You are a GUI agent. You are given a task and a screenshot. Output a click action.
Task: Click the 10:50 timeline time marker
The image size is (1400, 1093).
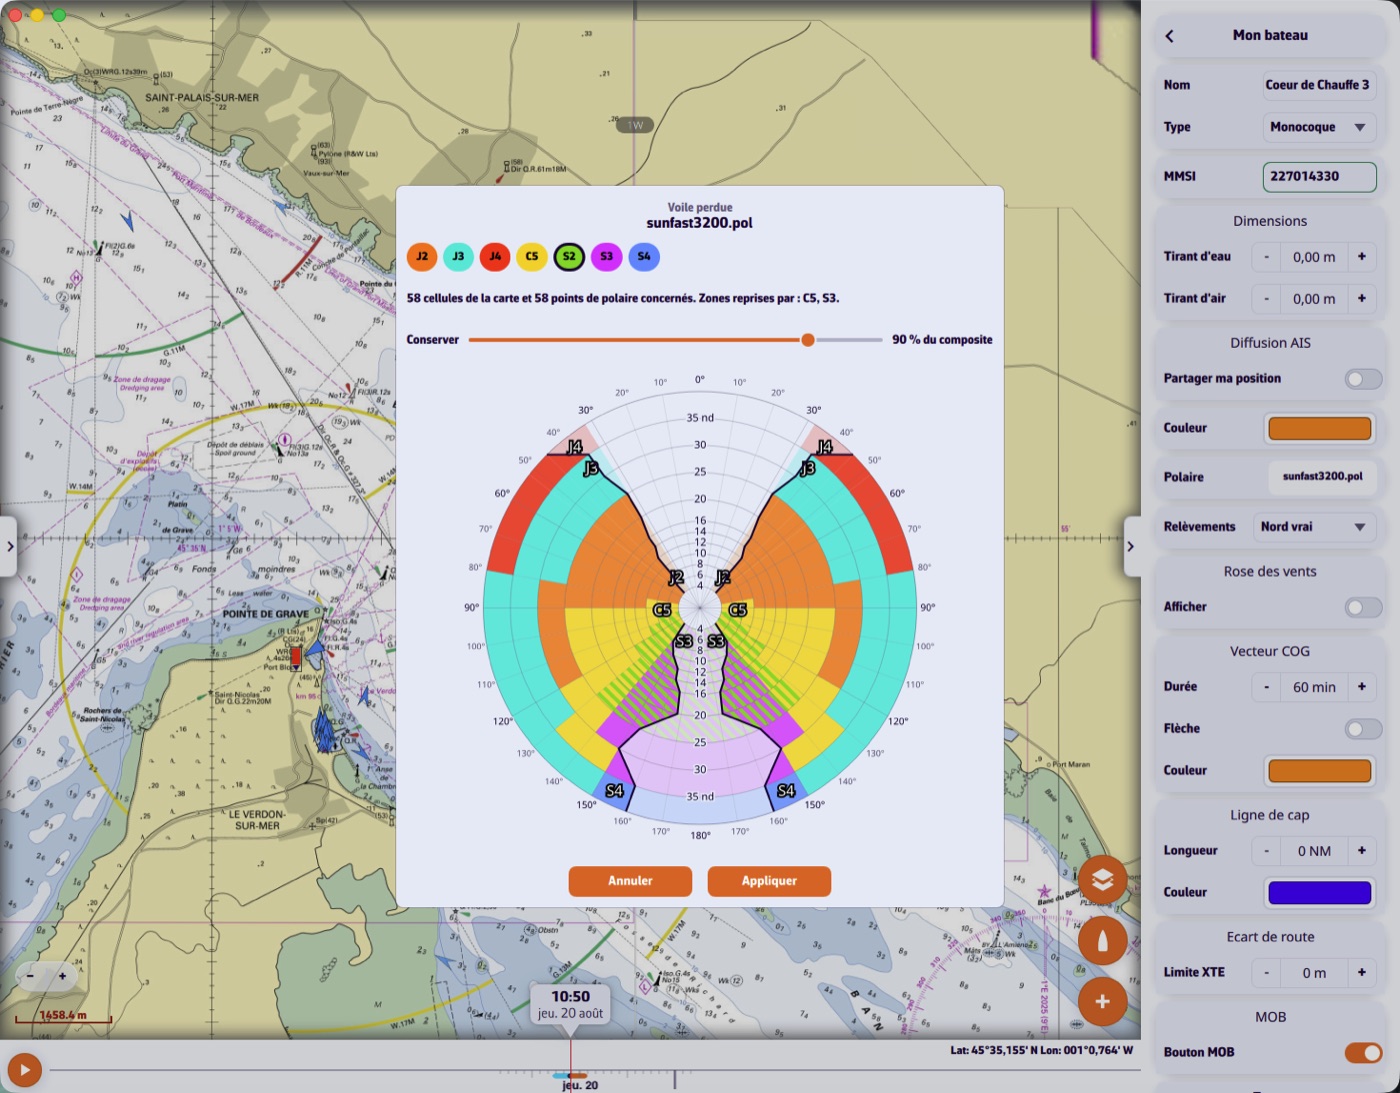click(x=570, y=1004)
